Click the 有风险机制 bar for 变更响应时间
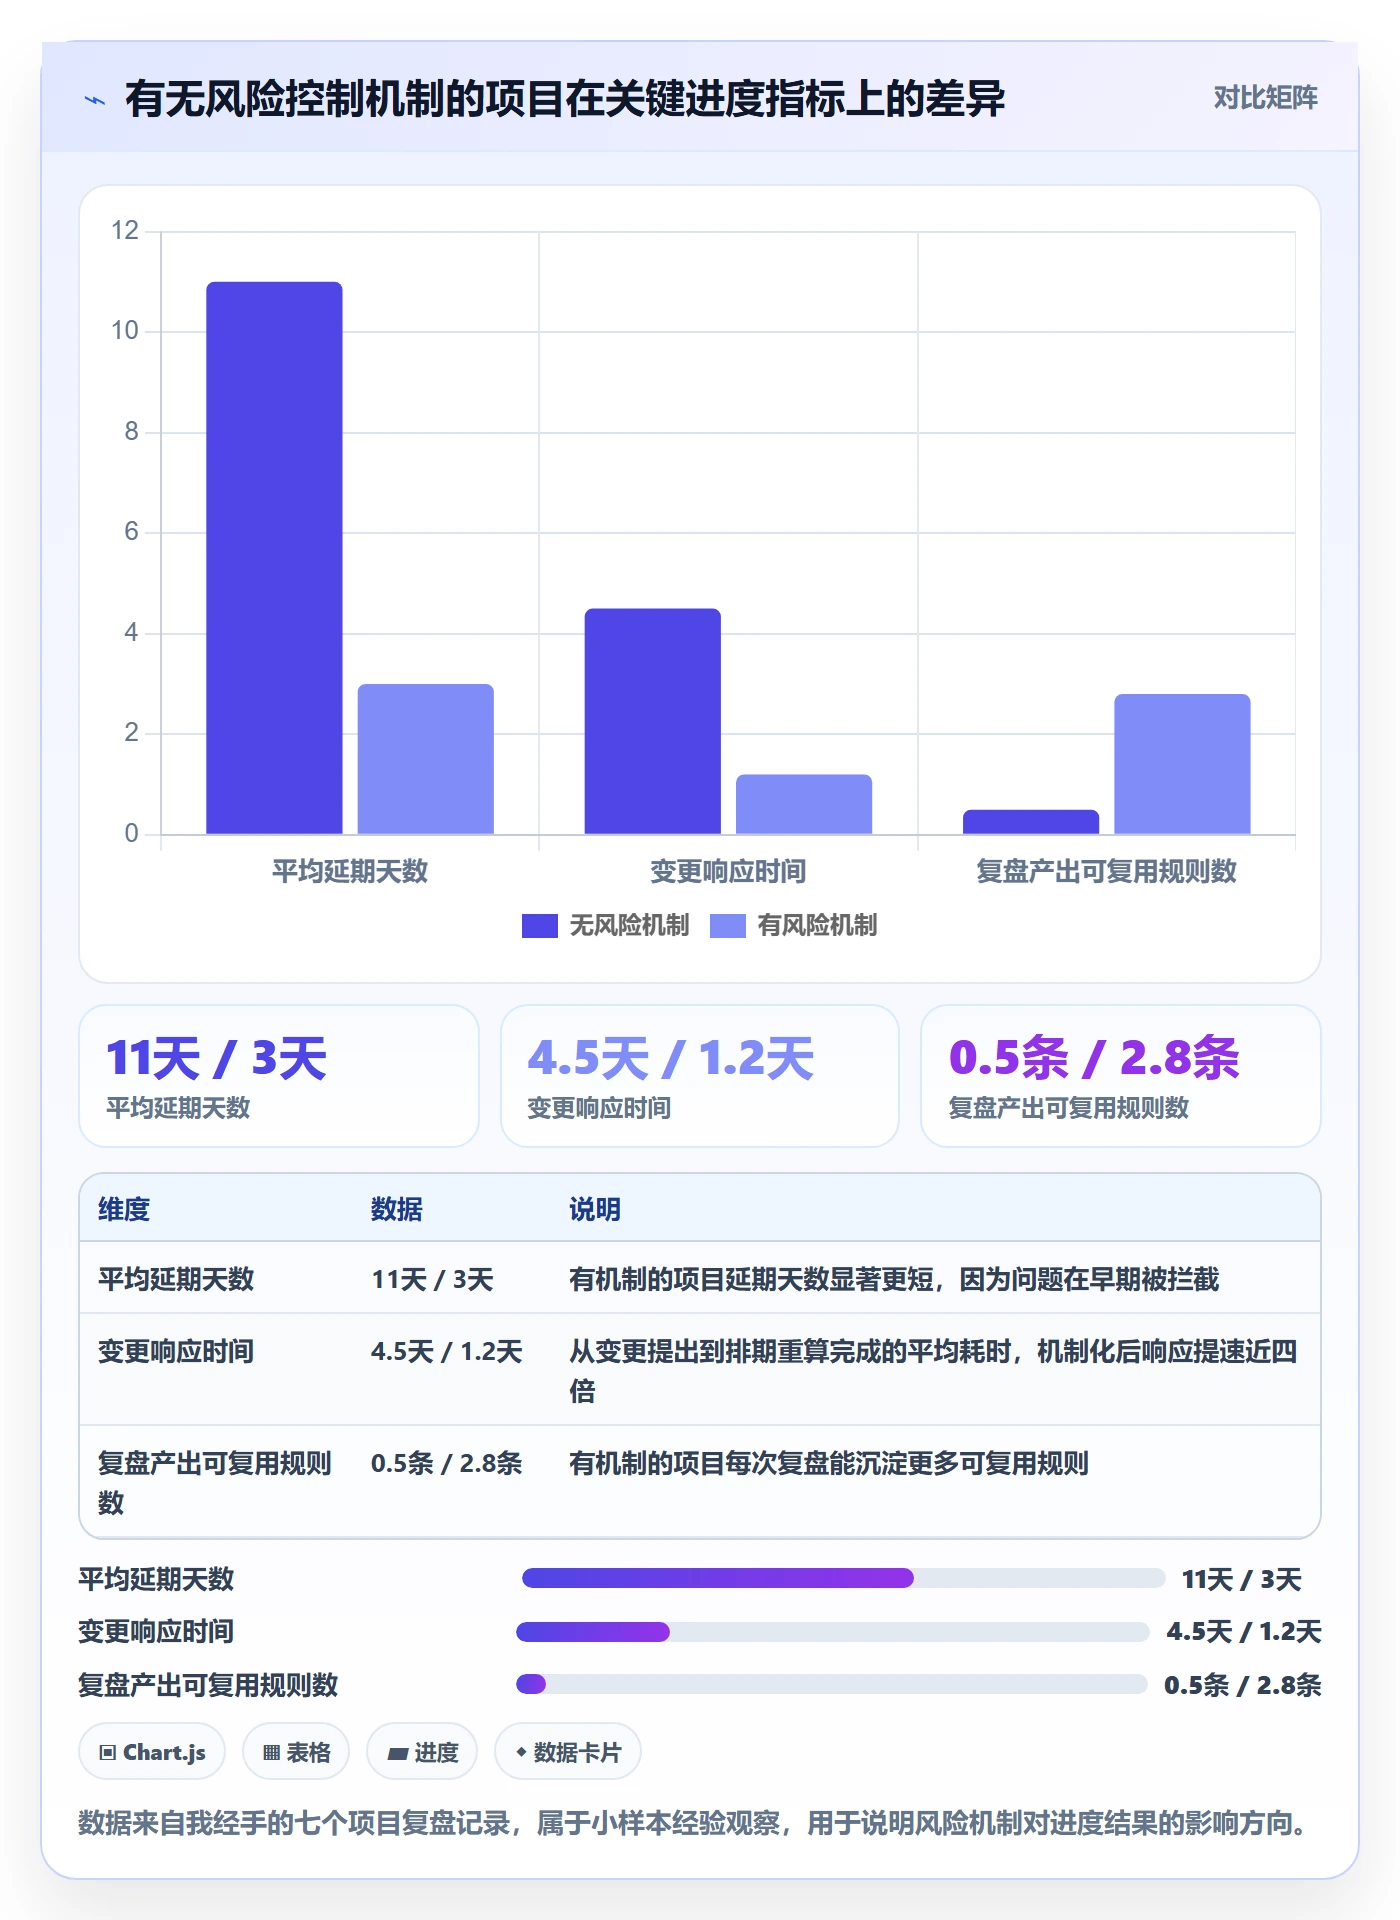This screenshot has width=1400, height=1920. pos(804,804)
